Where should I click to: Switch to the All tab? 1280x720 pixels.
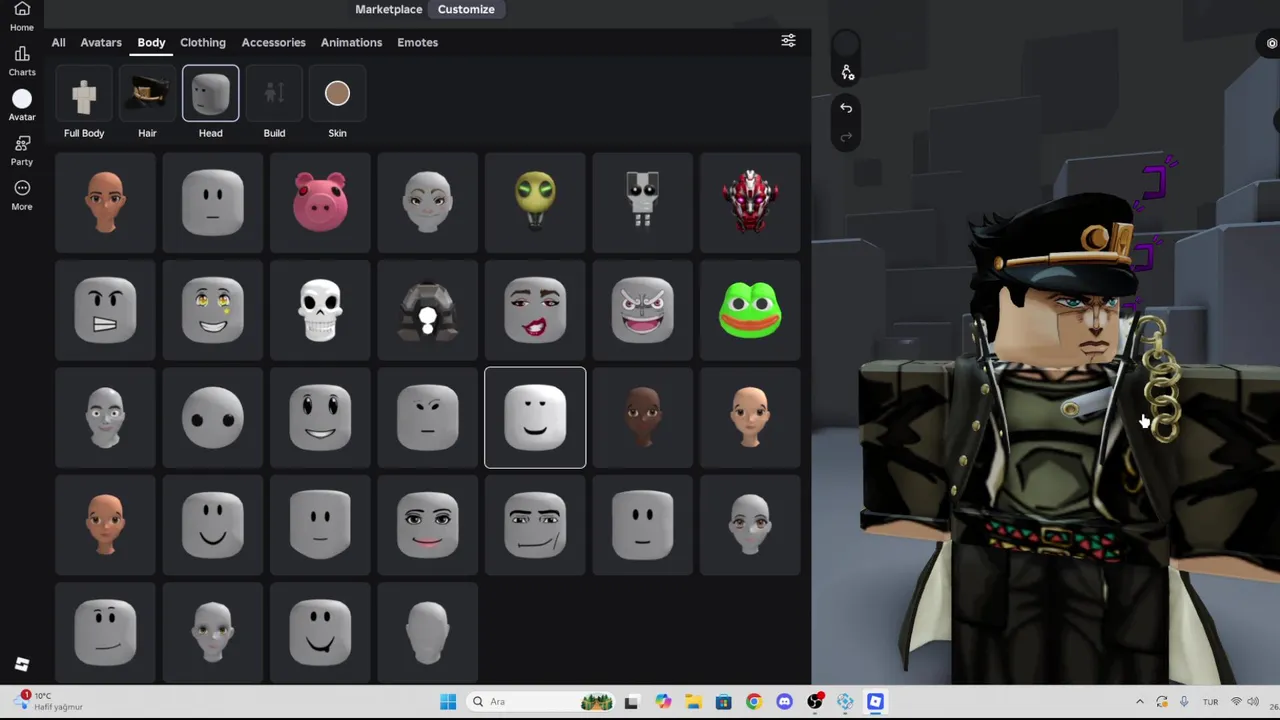tap(58, 42)
